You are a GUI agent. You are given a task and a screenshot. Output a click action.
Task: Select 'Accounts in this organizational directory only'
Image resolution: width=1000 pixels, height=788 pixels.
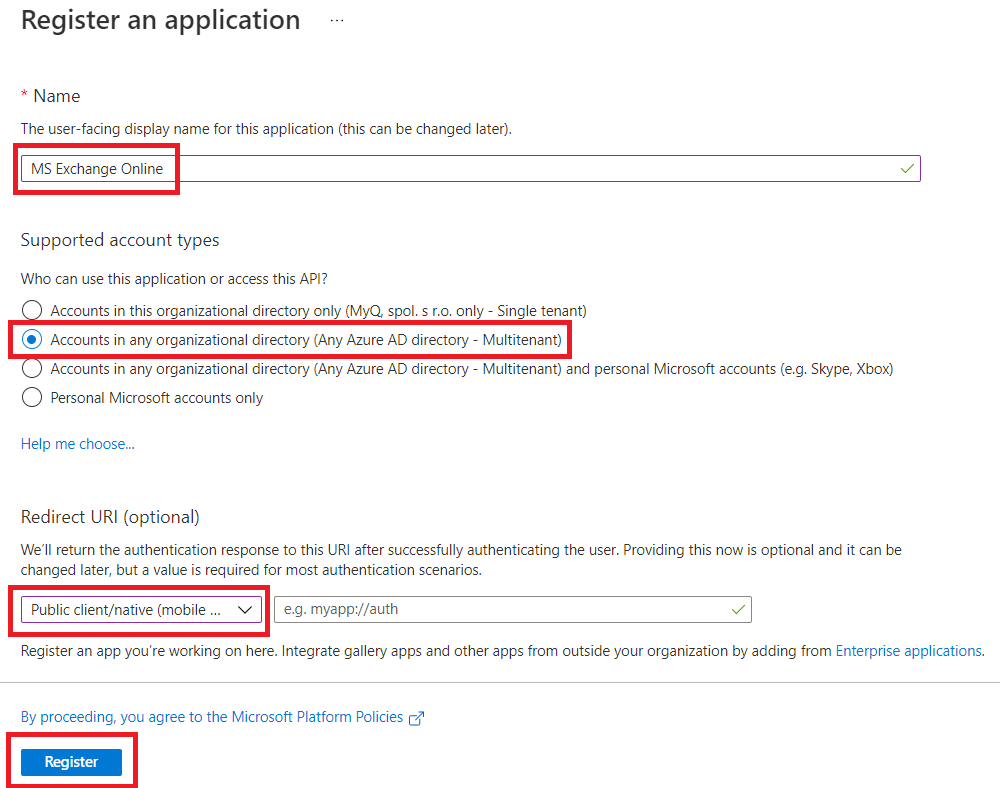tap(31, 310)
